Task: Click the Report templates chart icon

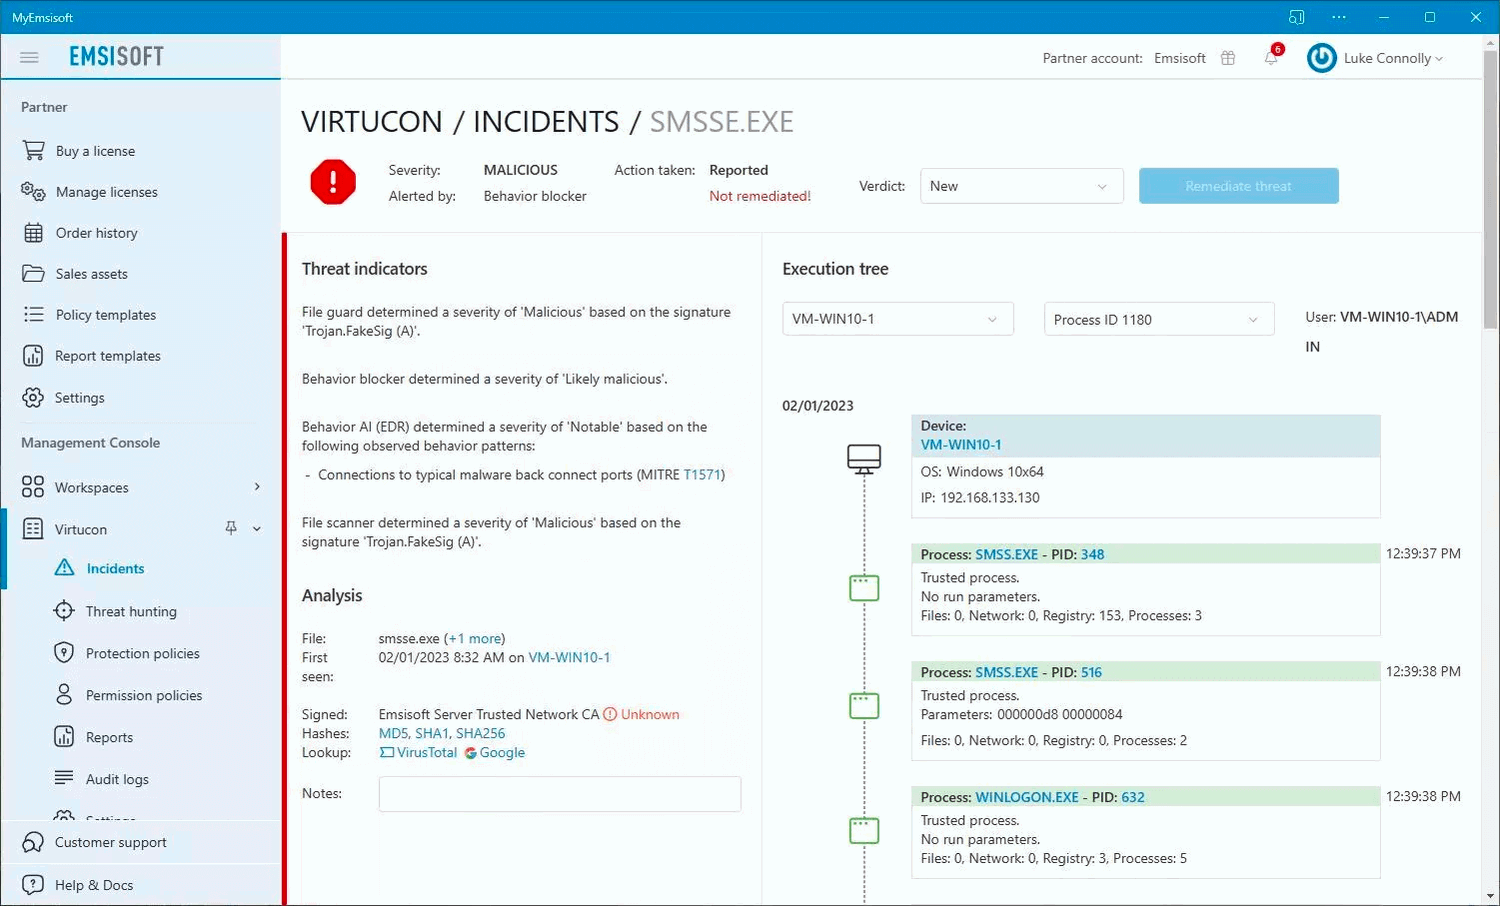Action: 33,355
